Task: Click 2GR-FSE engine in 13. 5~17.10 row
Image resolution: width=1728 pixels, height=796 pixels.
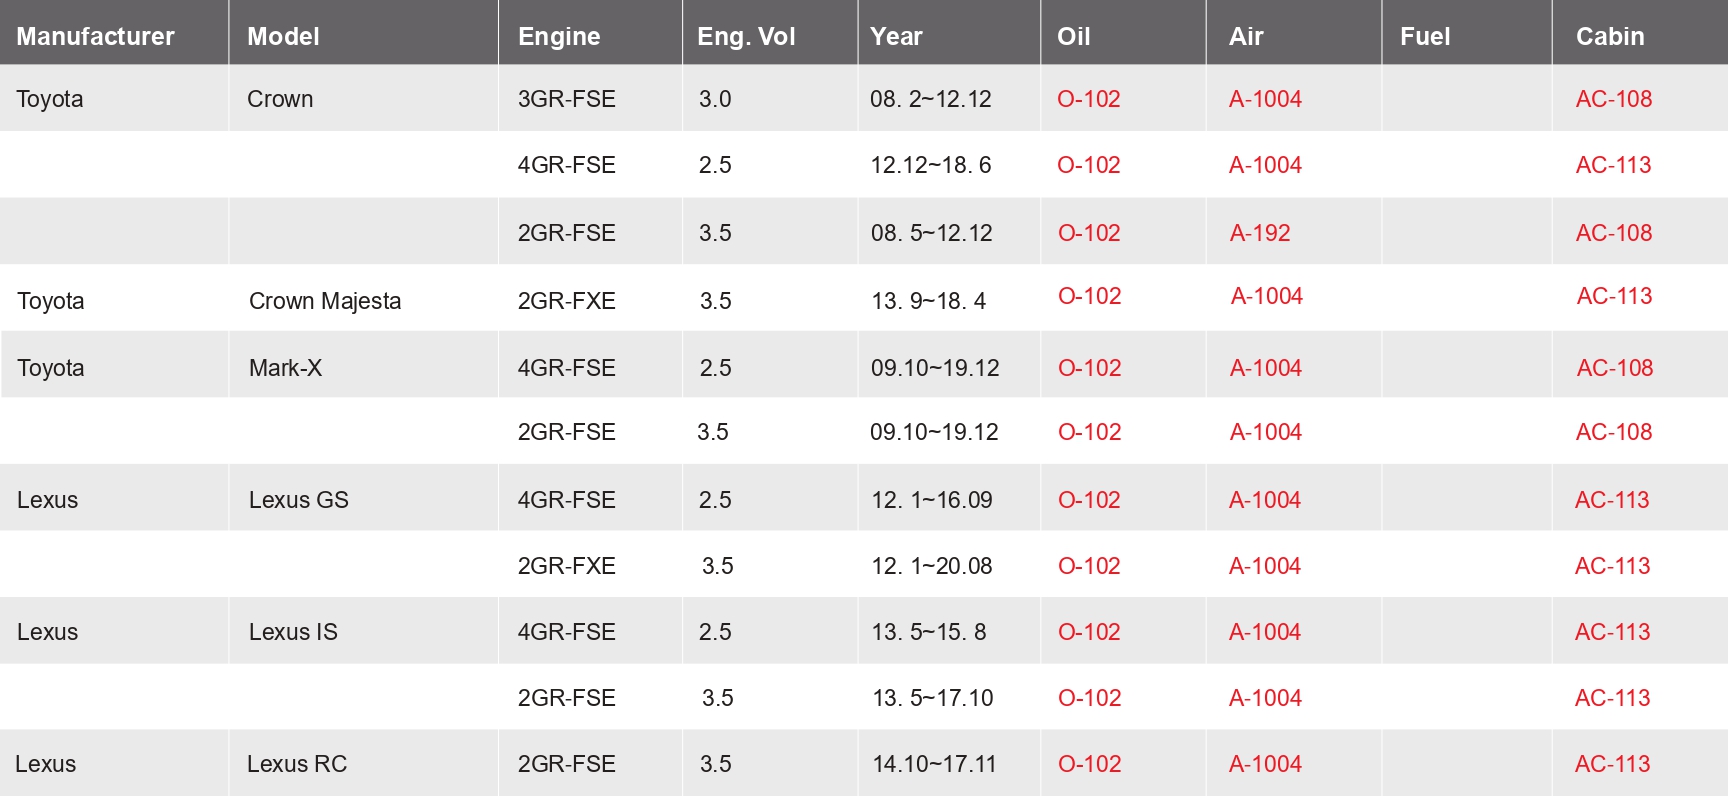Action: pos(567,698)
